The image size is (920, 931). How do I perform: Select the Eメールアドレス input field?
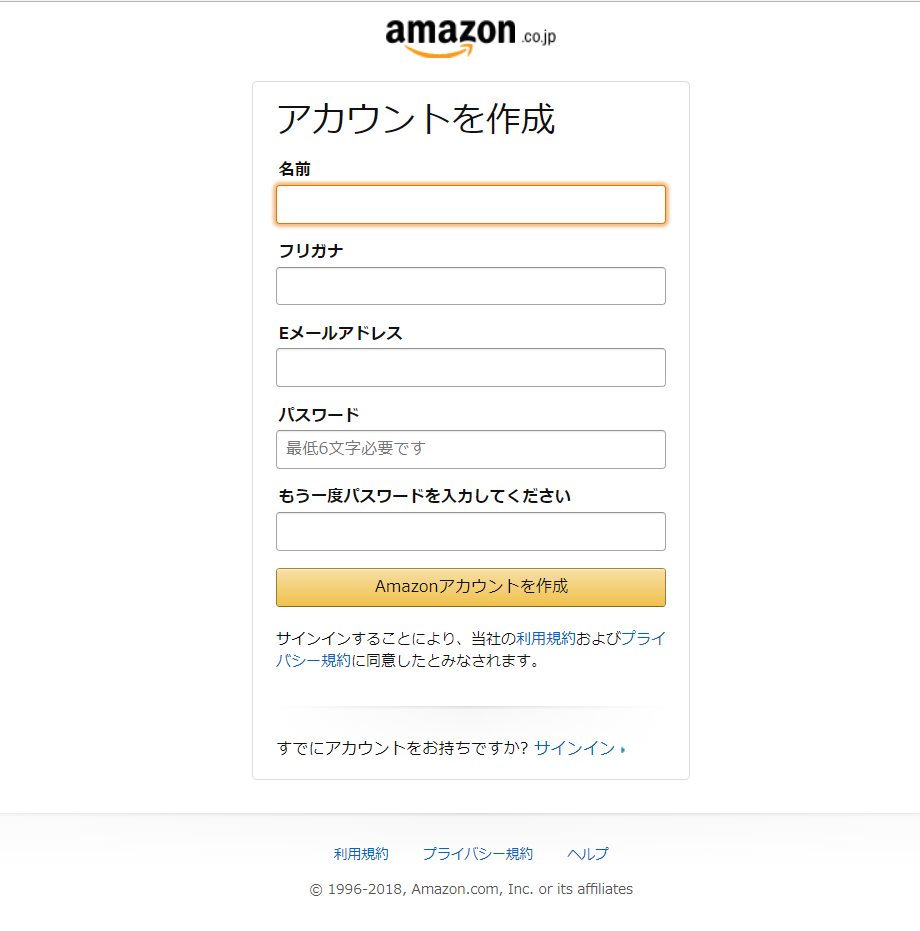[x=470, y=367]
